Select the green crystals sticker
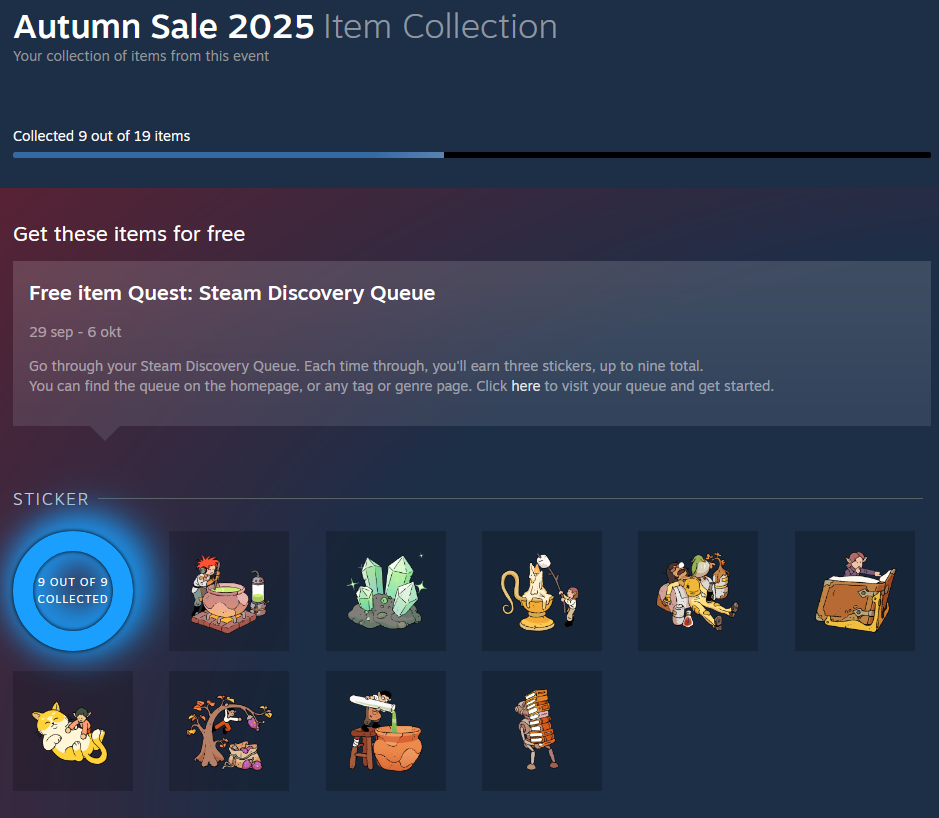 point(386,591)
